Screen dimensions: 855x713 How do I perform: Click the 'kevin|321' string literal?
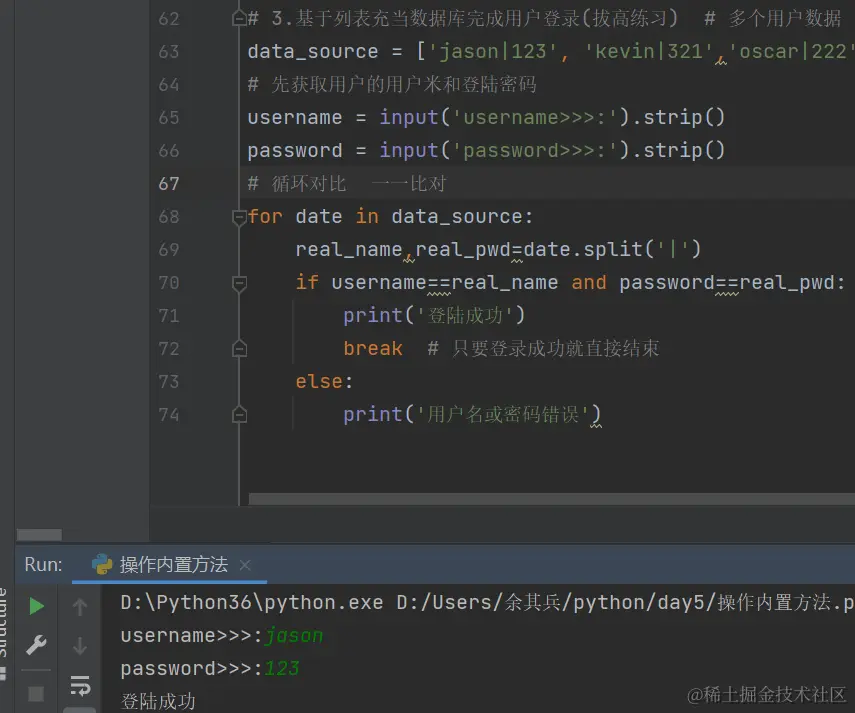pyautogui.click(x=649, y=52)
